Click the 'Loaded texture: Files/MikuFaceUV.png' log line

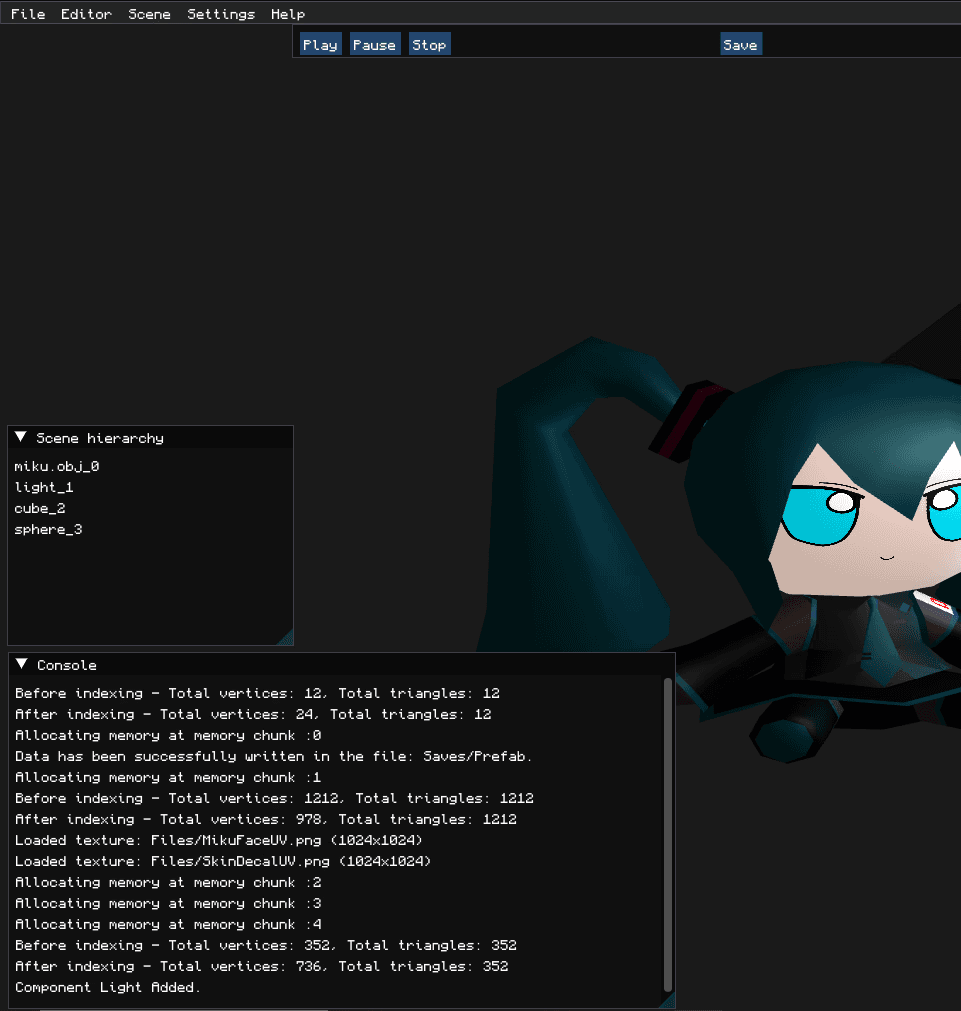pyautogui.click(x=219, y=840)
